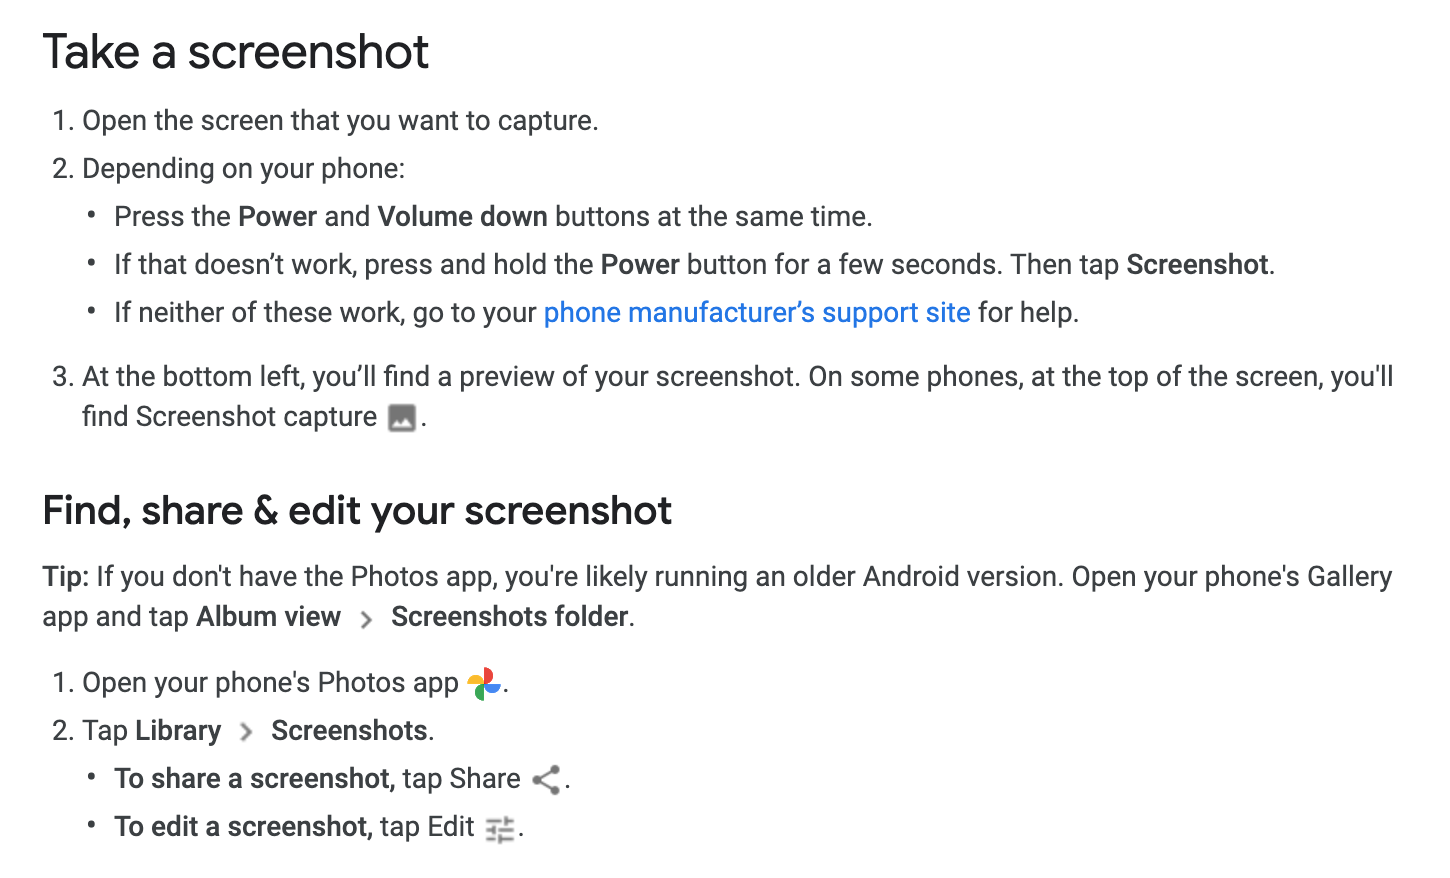This screenshot has width=1450, height=878.
Task: Click the Google Photos pinwheel icon
Action: tap(484, 684)
